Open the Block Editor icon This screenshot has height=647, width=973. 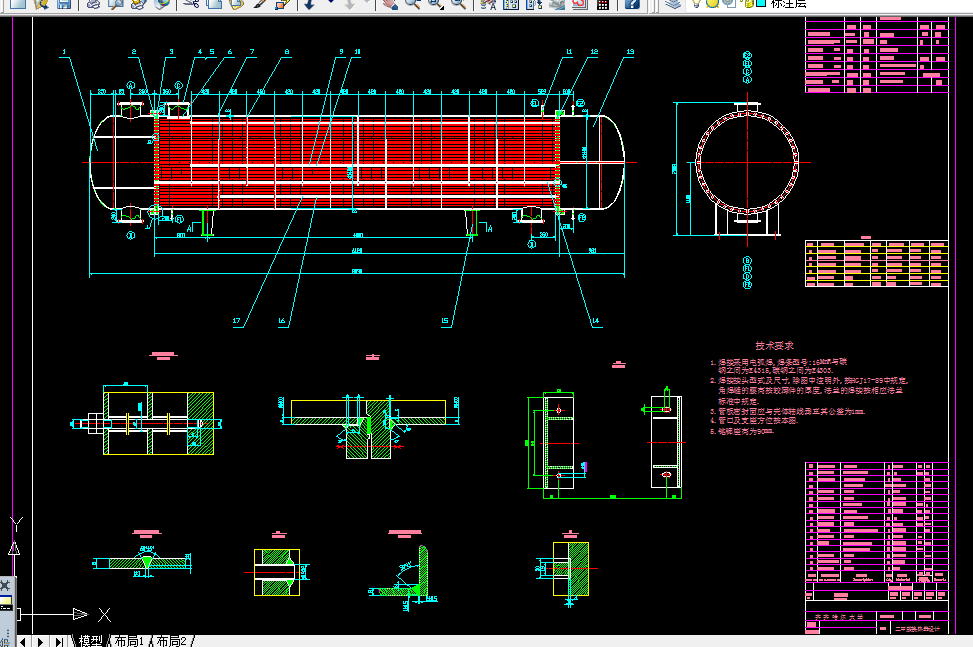point(282,4)
